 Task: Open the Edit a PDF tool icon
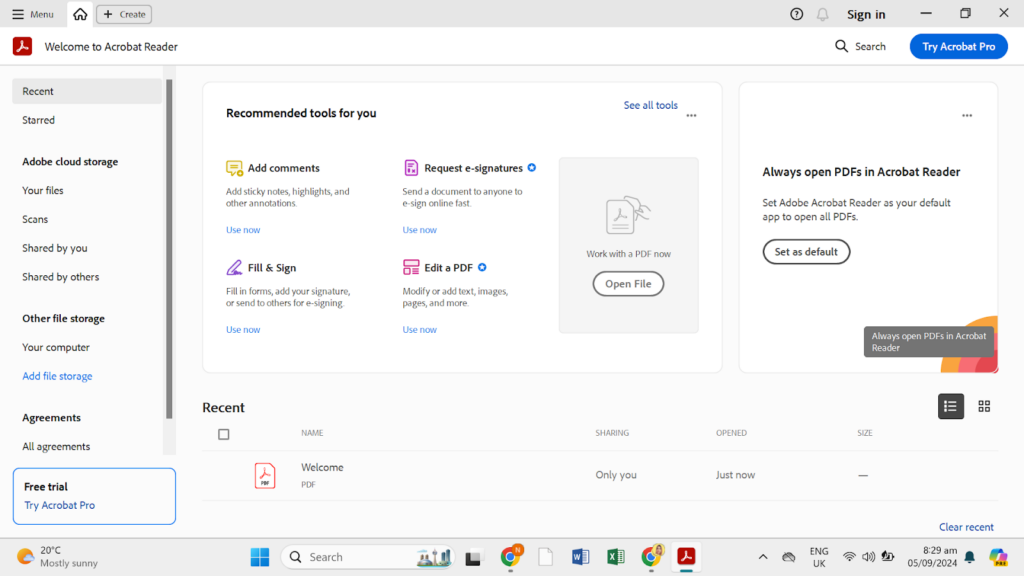tap(410, 267)
